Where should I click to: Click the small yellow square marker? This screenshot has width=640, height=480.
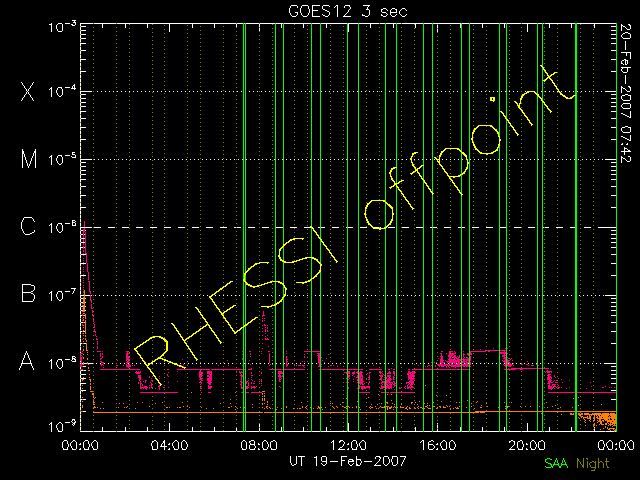(493, 99)
